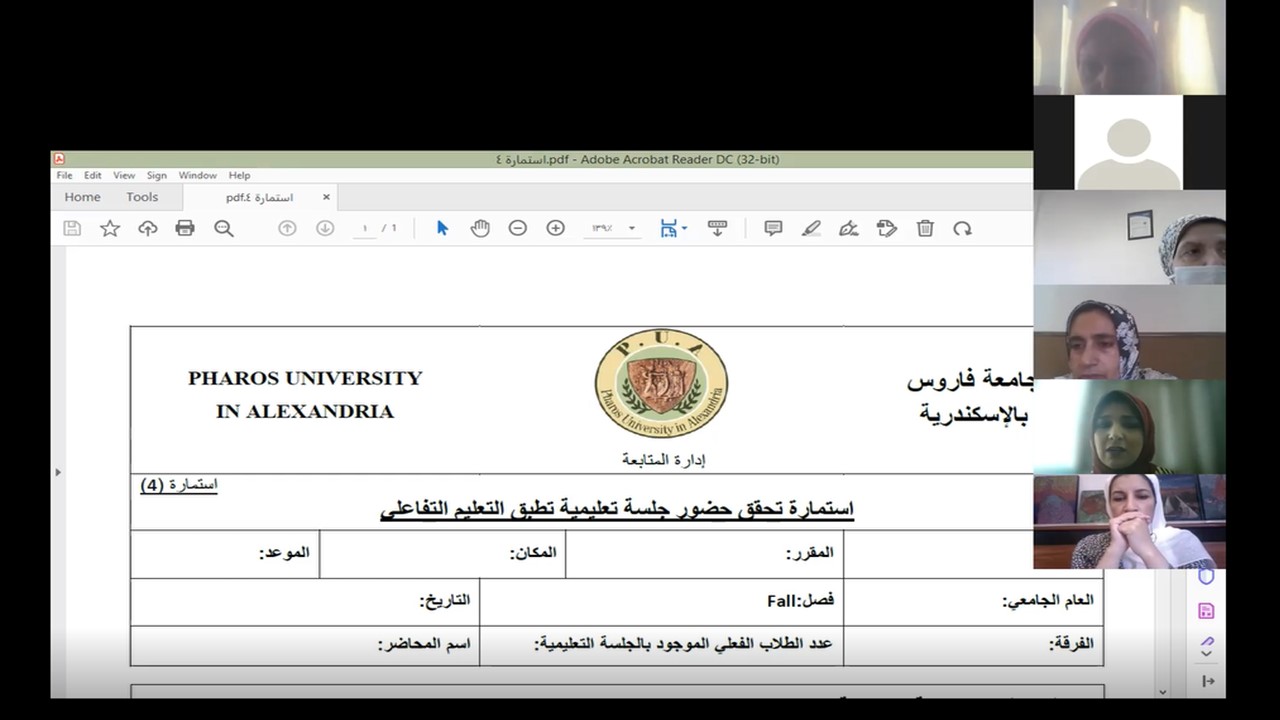
Task: Add a comment sticky note
Action: [773, 228]
